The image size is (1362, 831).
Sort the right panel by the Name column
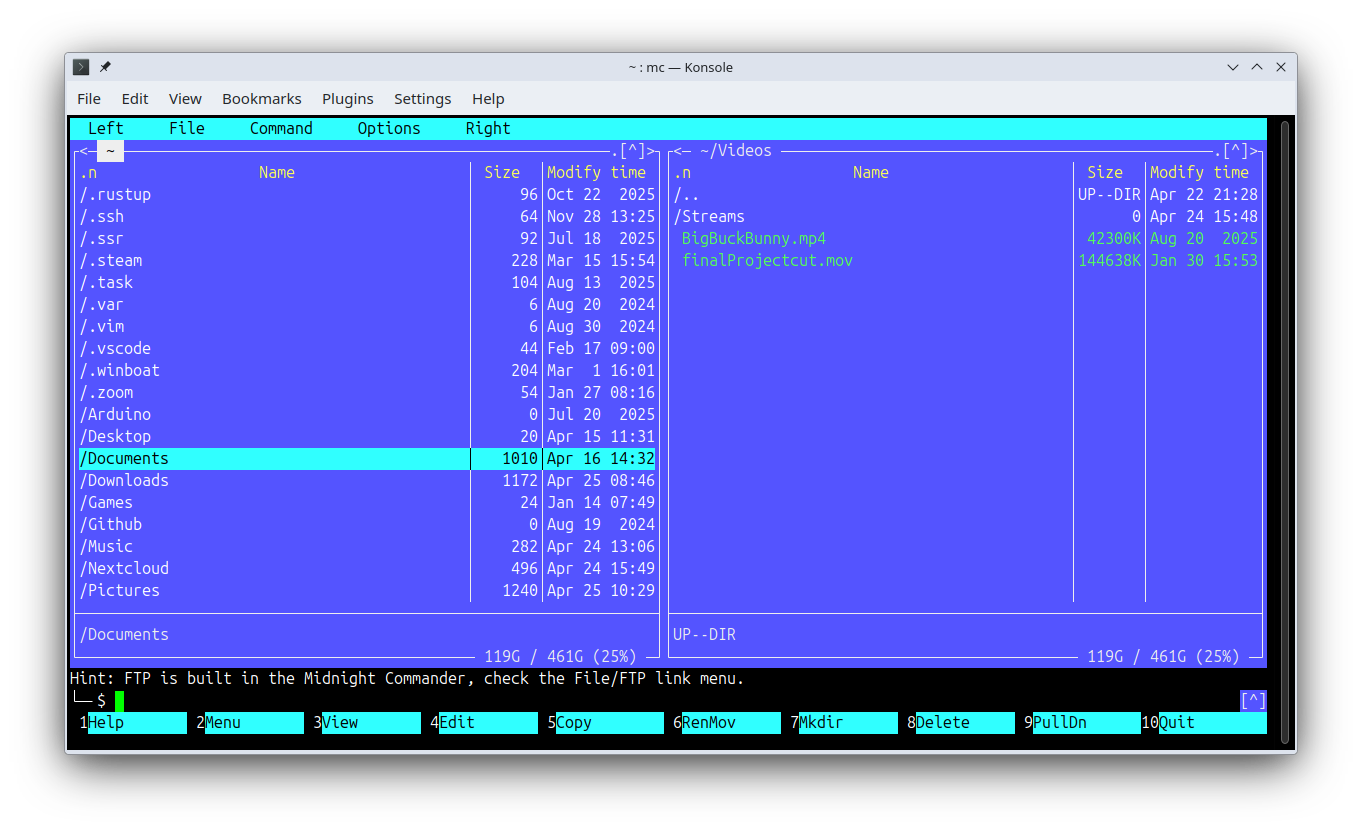coord(870,172)
